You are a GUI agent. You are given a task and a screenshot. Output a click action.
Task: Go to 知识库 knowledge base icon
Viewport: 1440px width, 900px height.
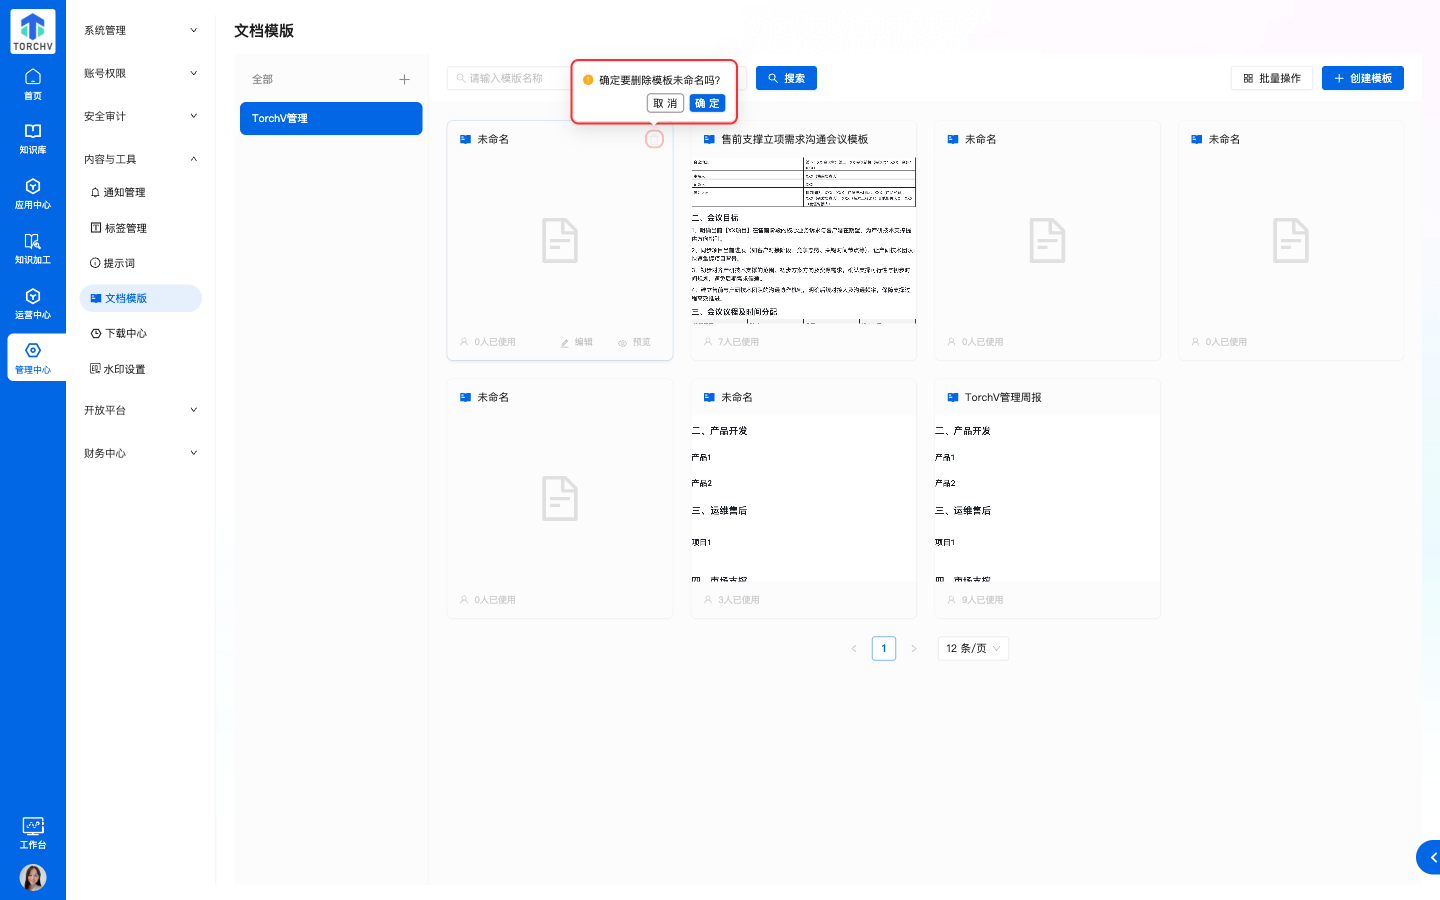pyautogui.click(x=32, y=138)
